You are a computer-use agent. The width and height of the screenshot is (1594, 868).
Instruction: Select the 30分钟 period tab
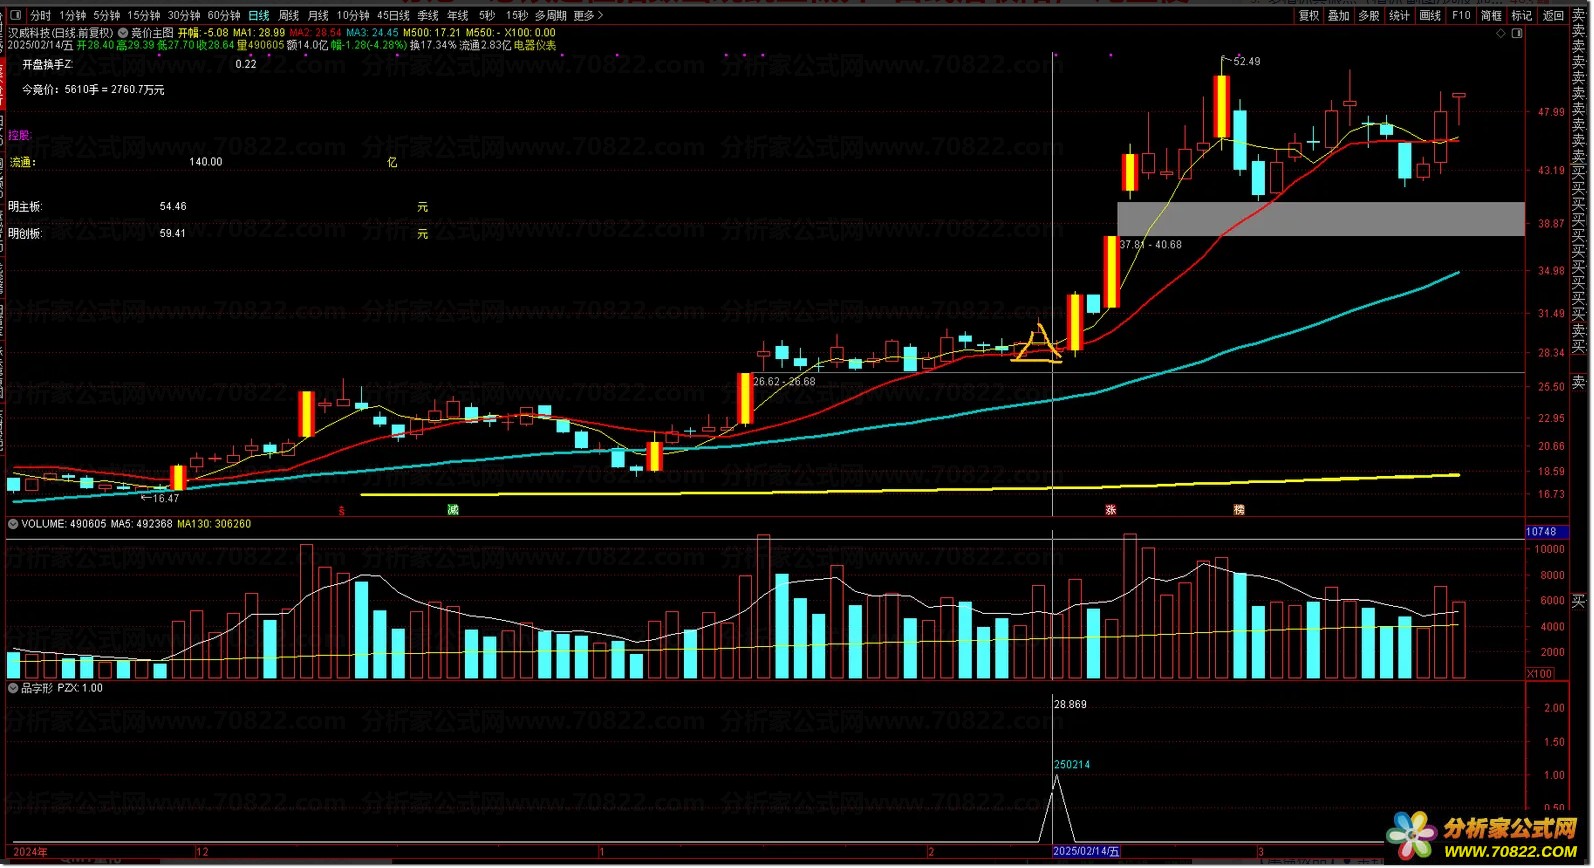(183, 15)
